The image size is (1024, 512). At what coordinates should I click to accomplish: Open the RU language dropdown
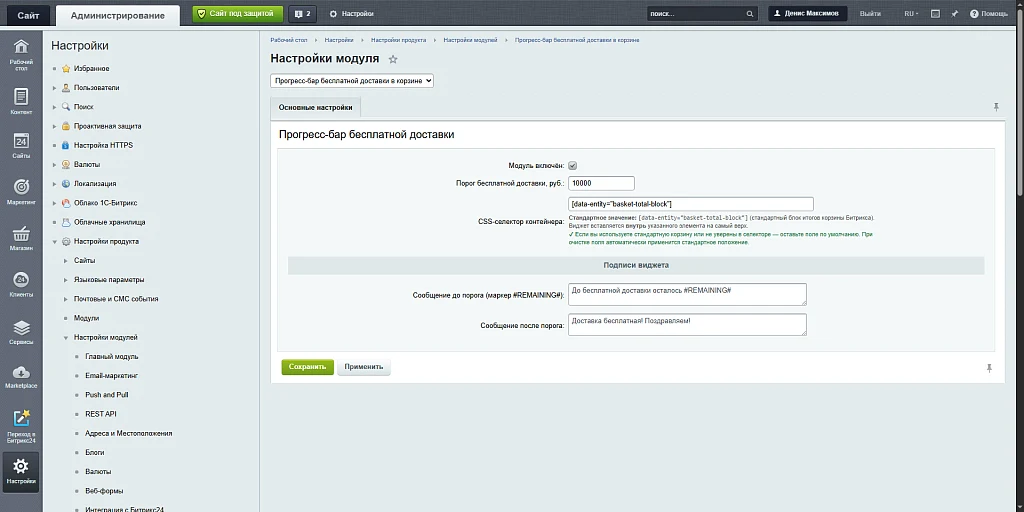tap(911, 14)
